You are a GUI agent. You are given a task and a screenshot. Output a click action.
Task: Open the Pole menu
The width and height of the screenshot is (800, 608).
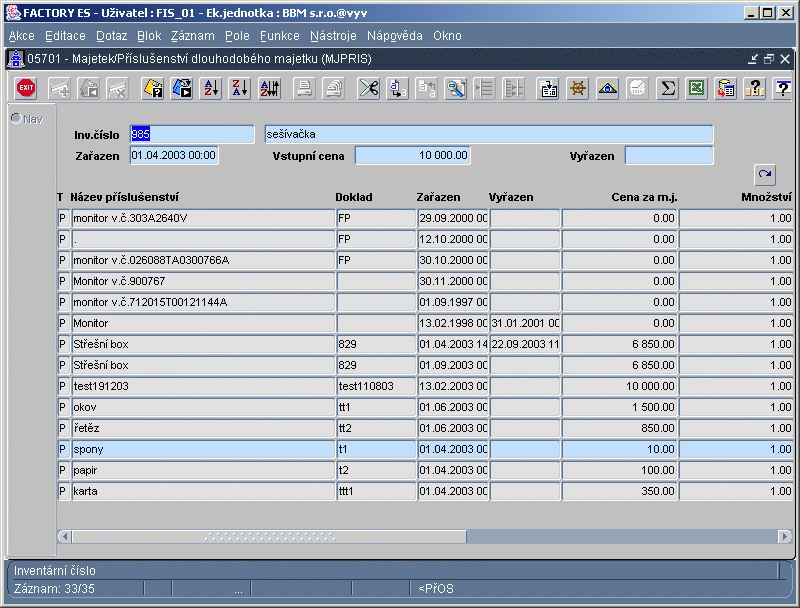coord(237,36)
